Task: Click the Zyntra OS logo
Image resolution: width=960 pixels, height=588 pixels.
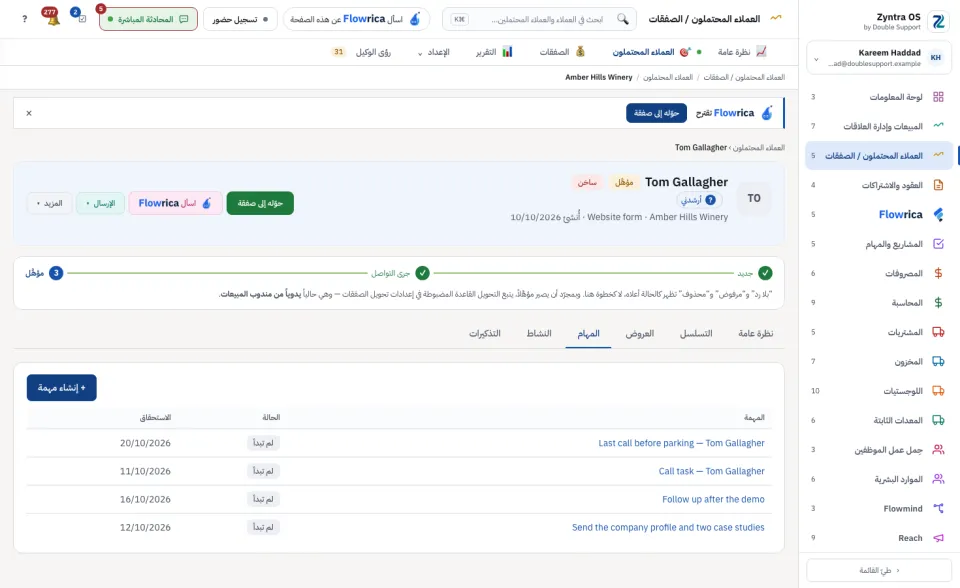Action: click(938, 21)
